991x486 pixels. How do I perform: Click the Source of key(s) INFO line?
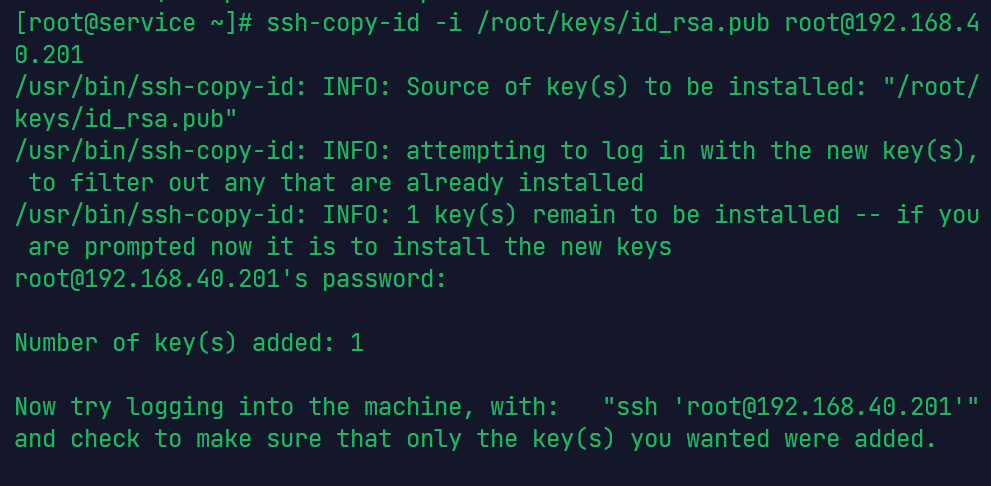click(497, 87)
